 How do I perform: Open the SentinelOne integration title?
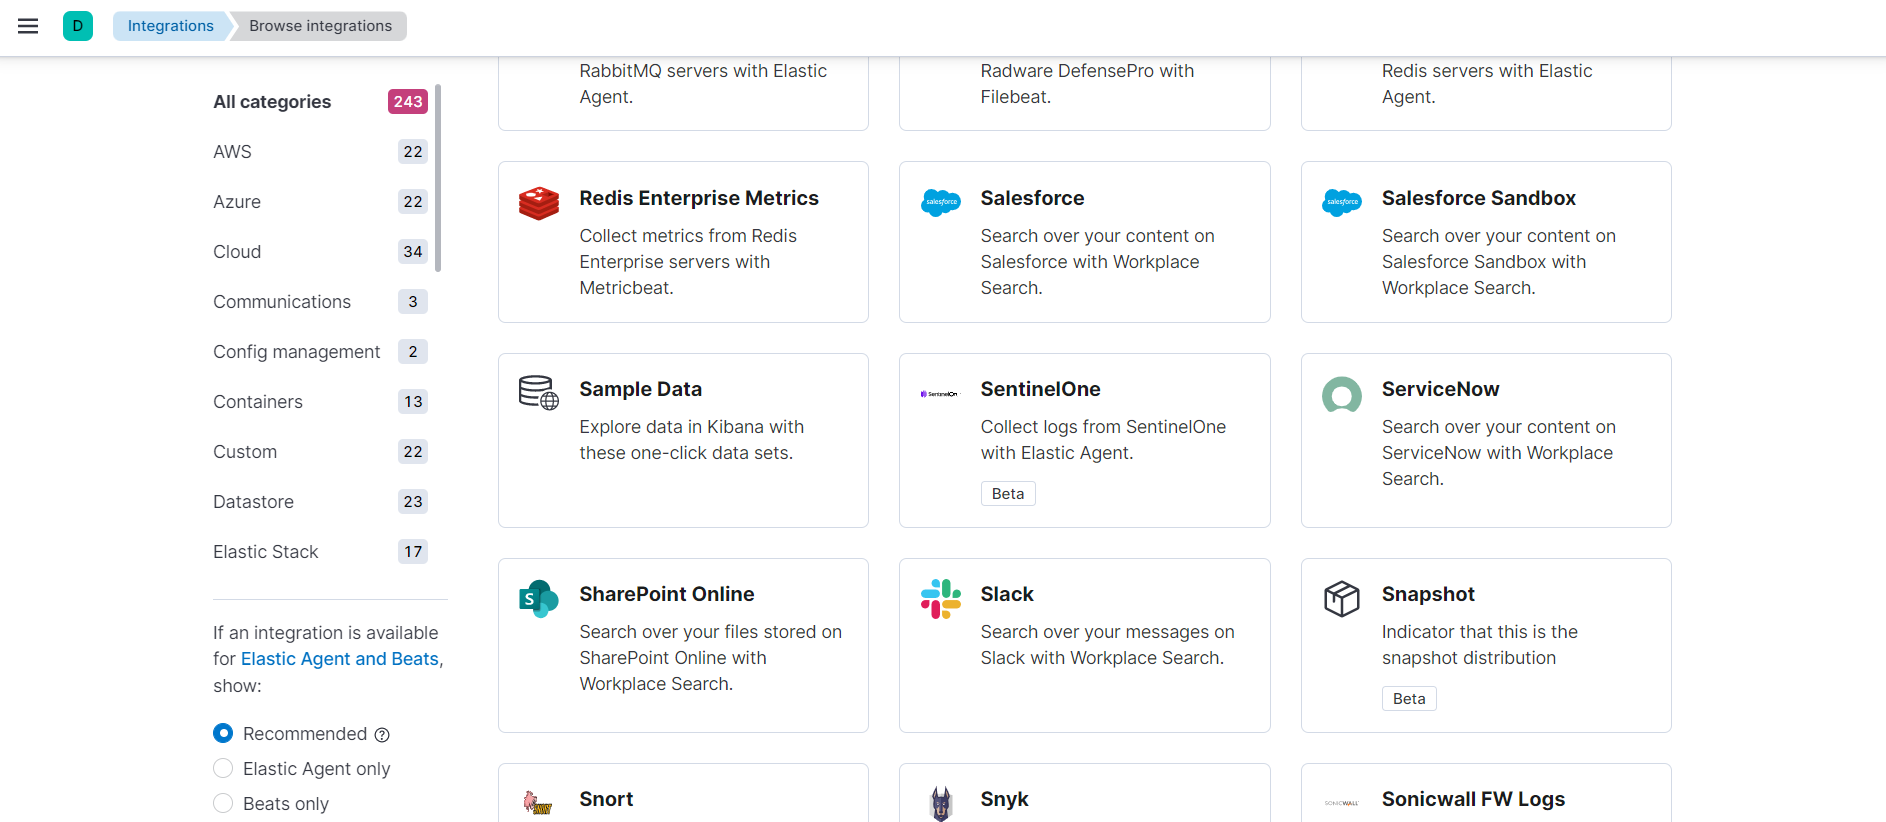pyautogui.click(x=1040, y=389)
